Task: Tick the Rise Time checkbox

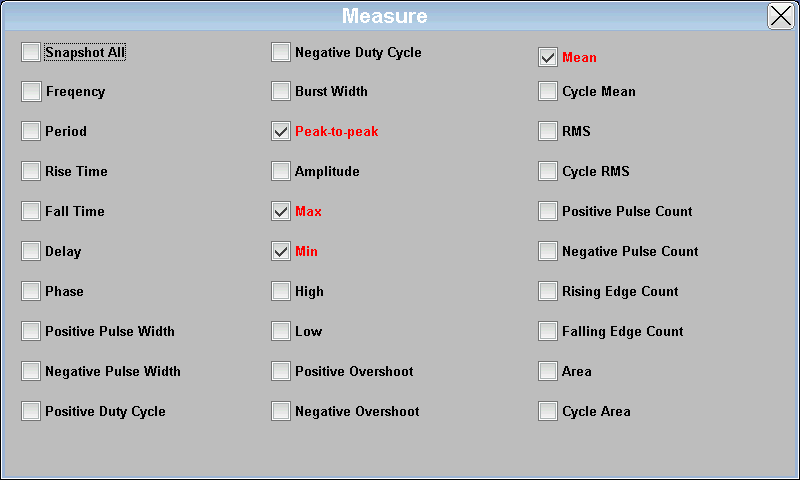Action: [x=31, y=171]
